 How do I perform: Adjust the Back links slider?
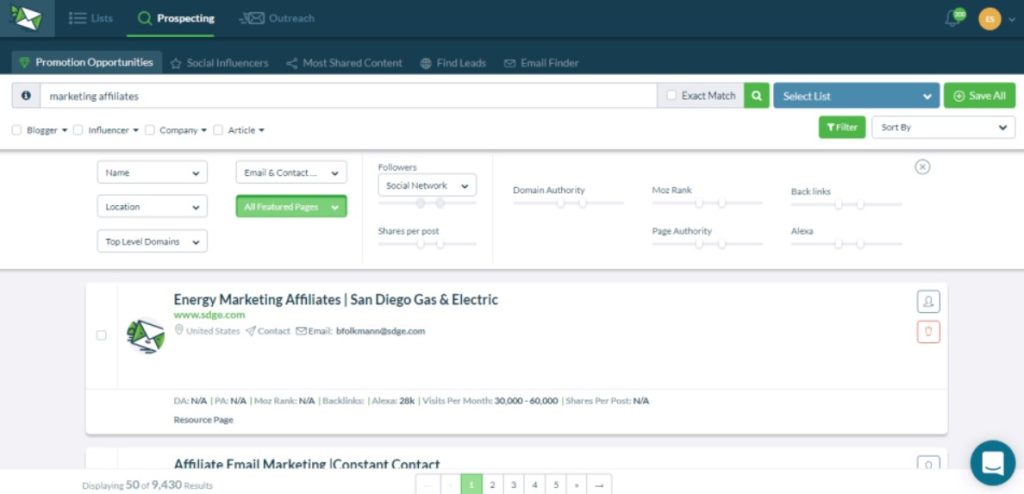click(x=846, y=205)
